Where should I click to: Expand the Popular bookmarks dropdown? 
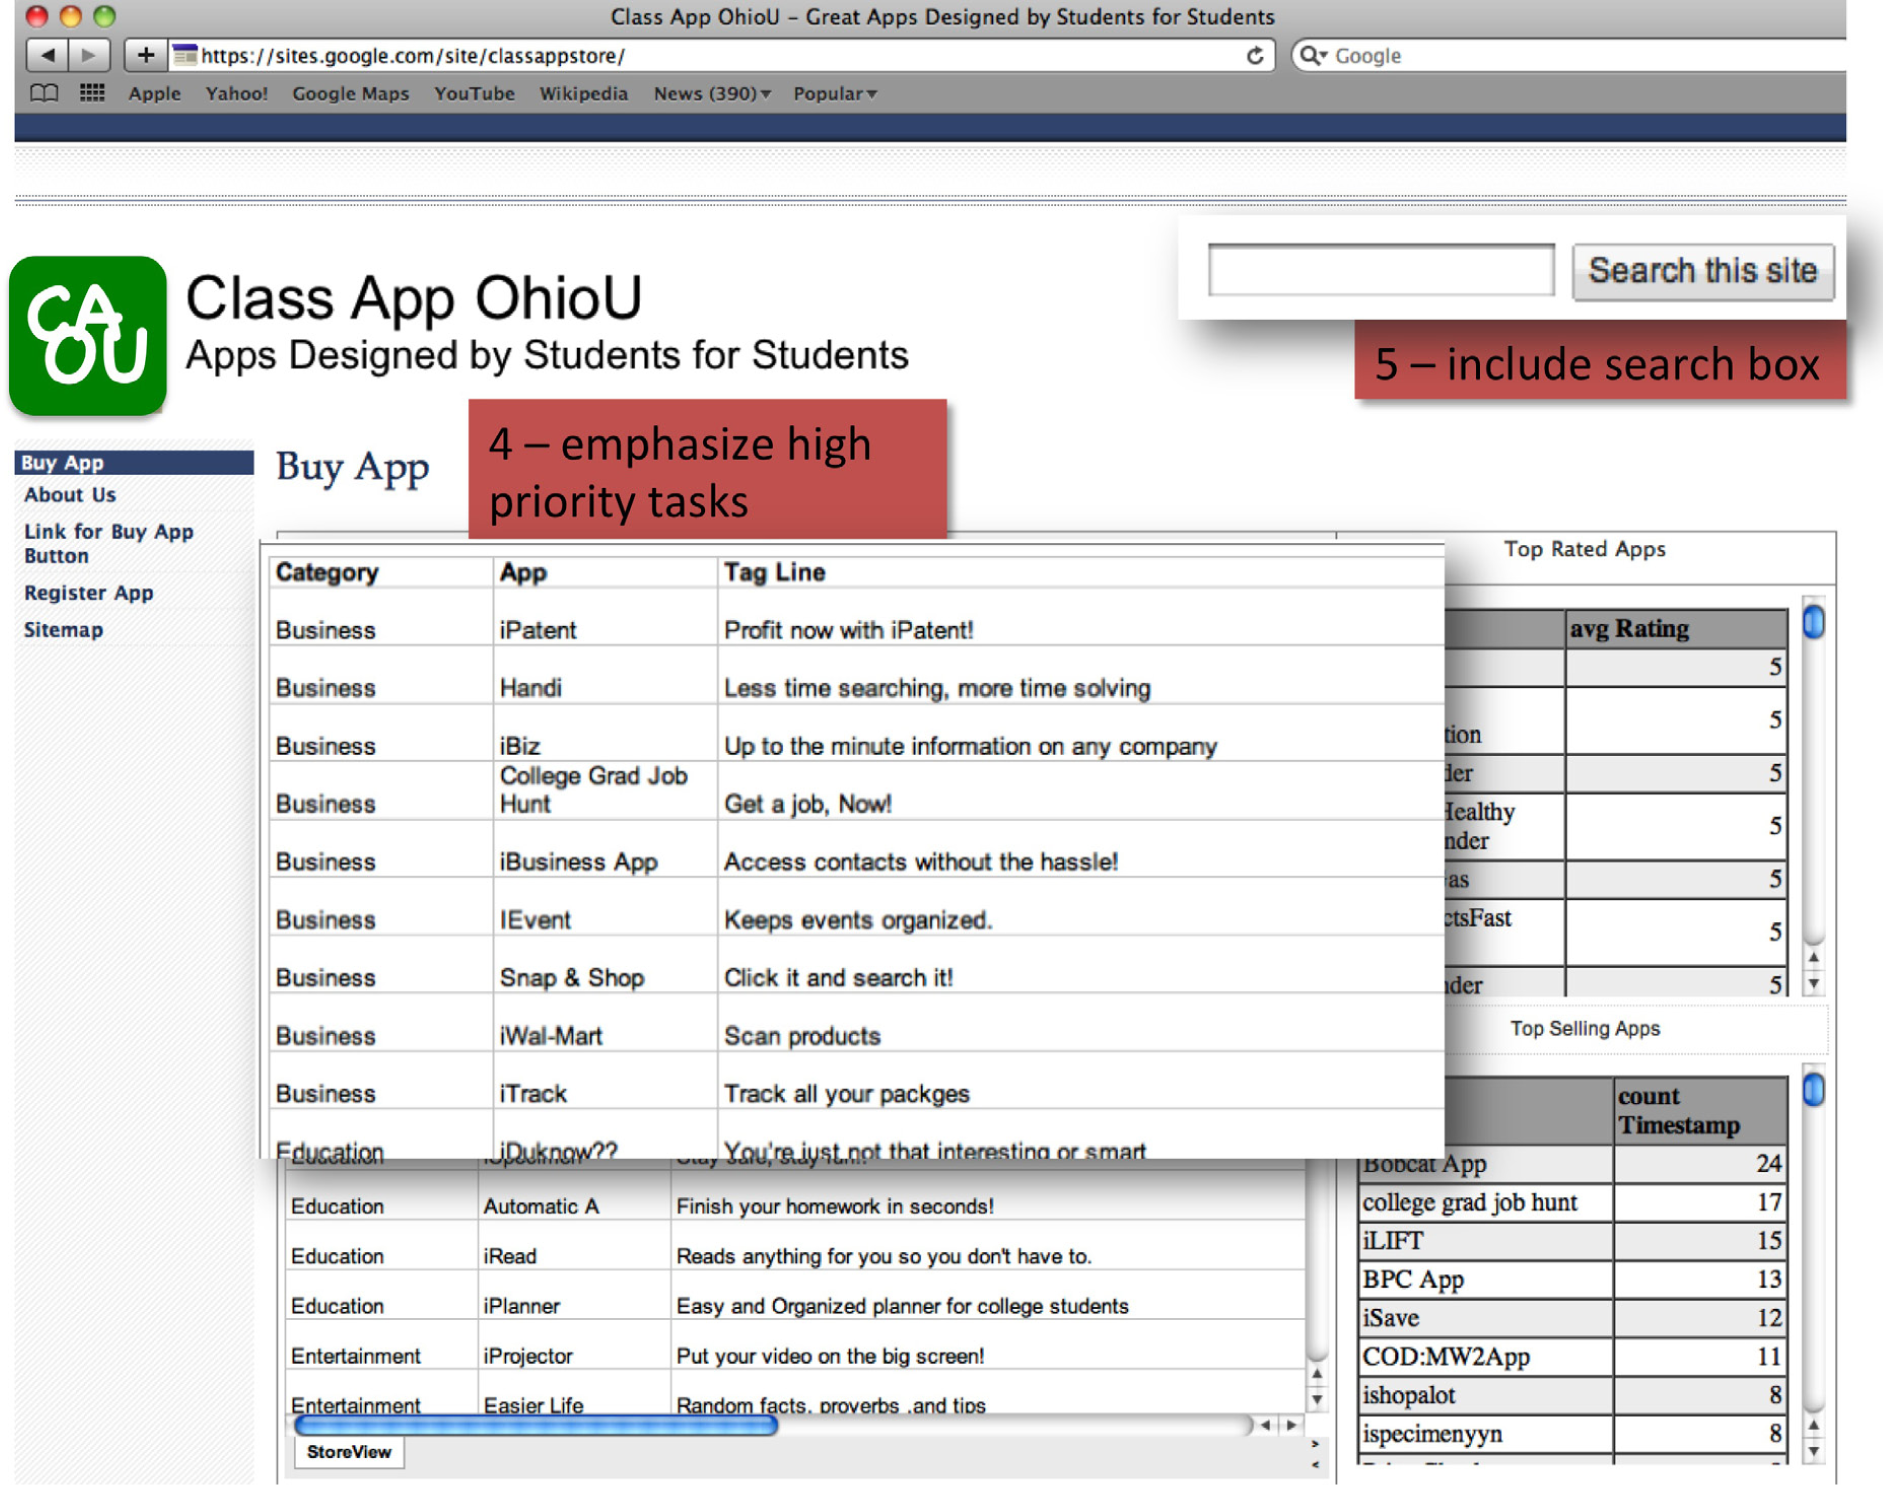tap(835, 93)
